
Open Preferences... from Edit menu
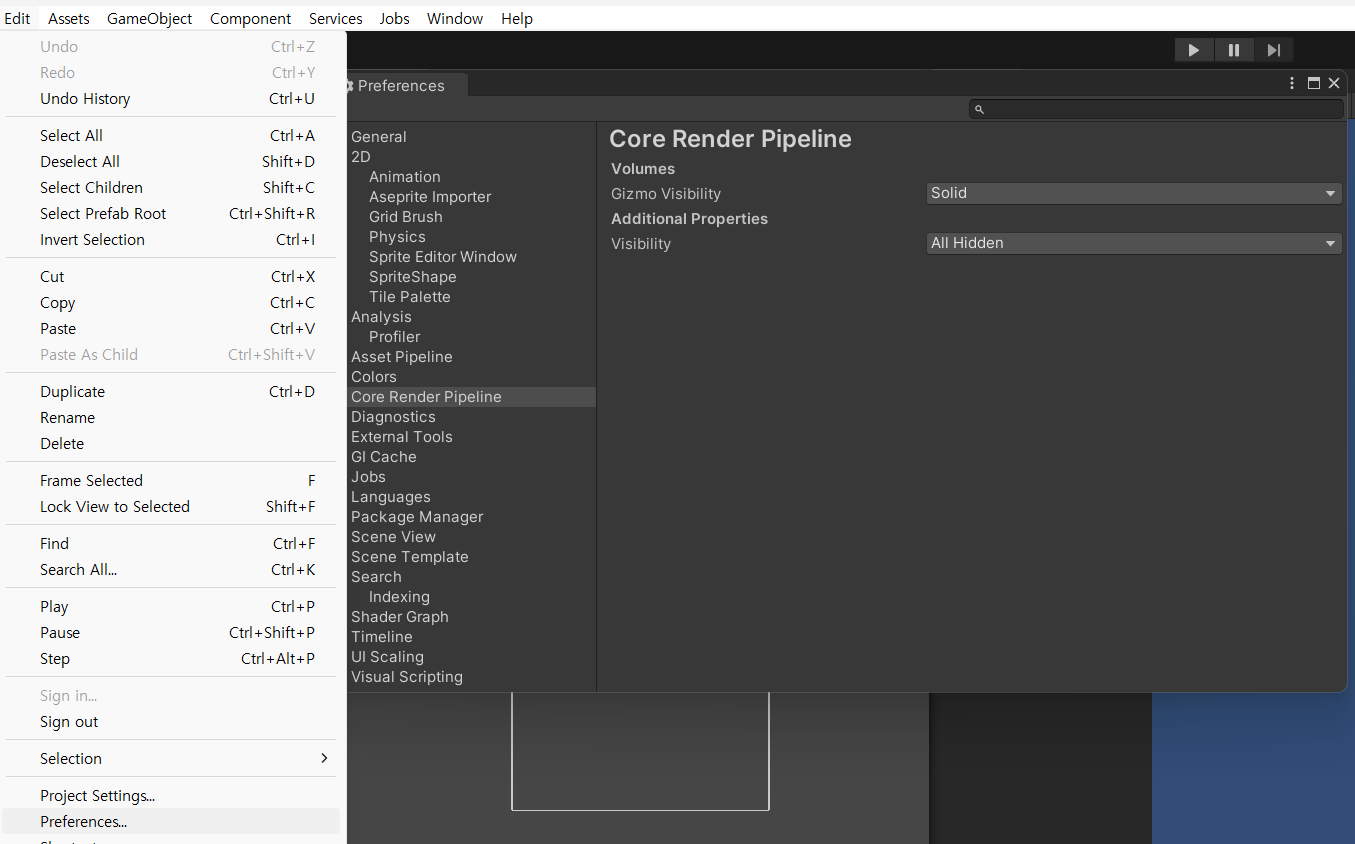coord(172,821)
